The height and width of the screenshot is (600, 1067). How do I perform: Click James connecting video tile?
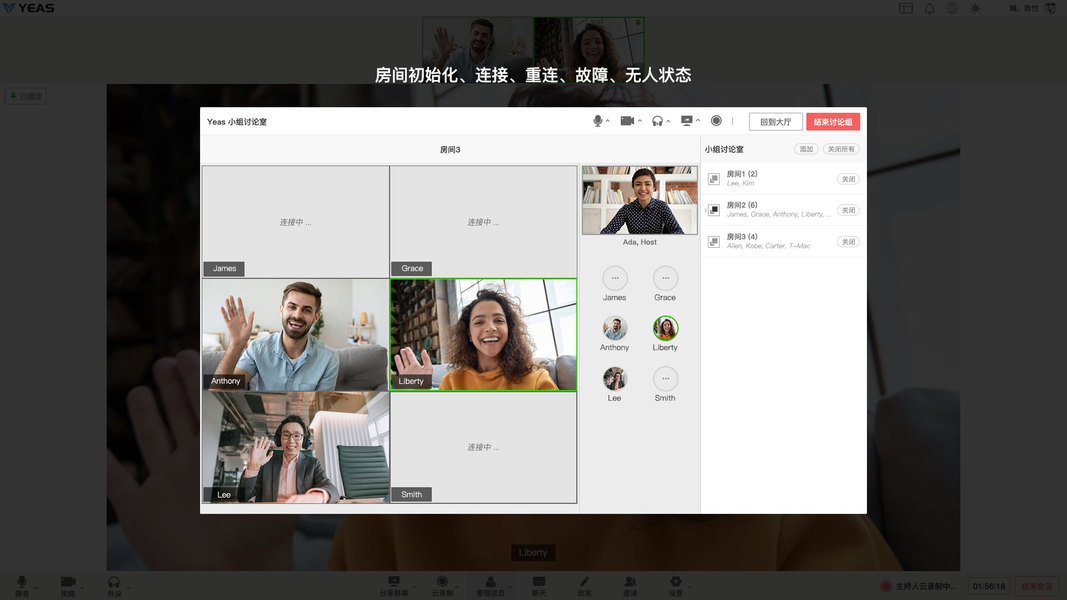(x=295, y=222)
